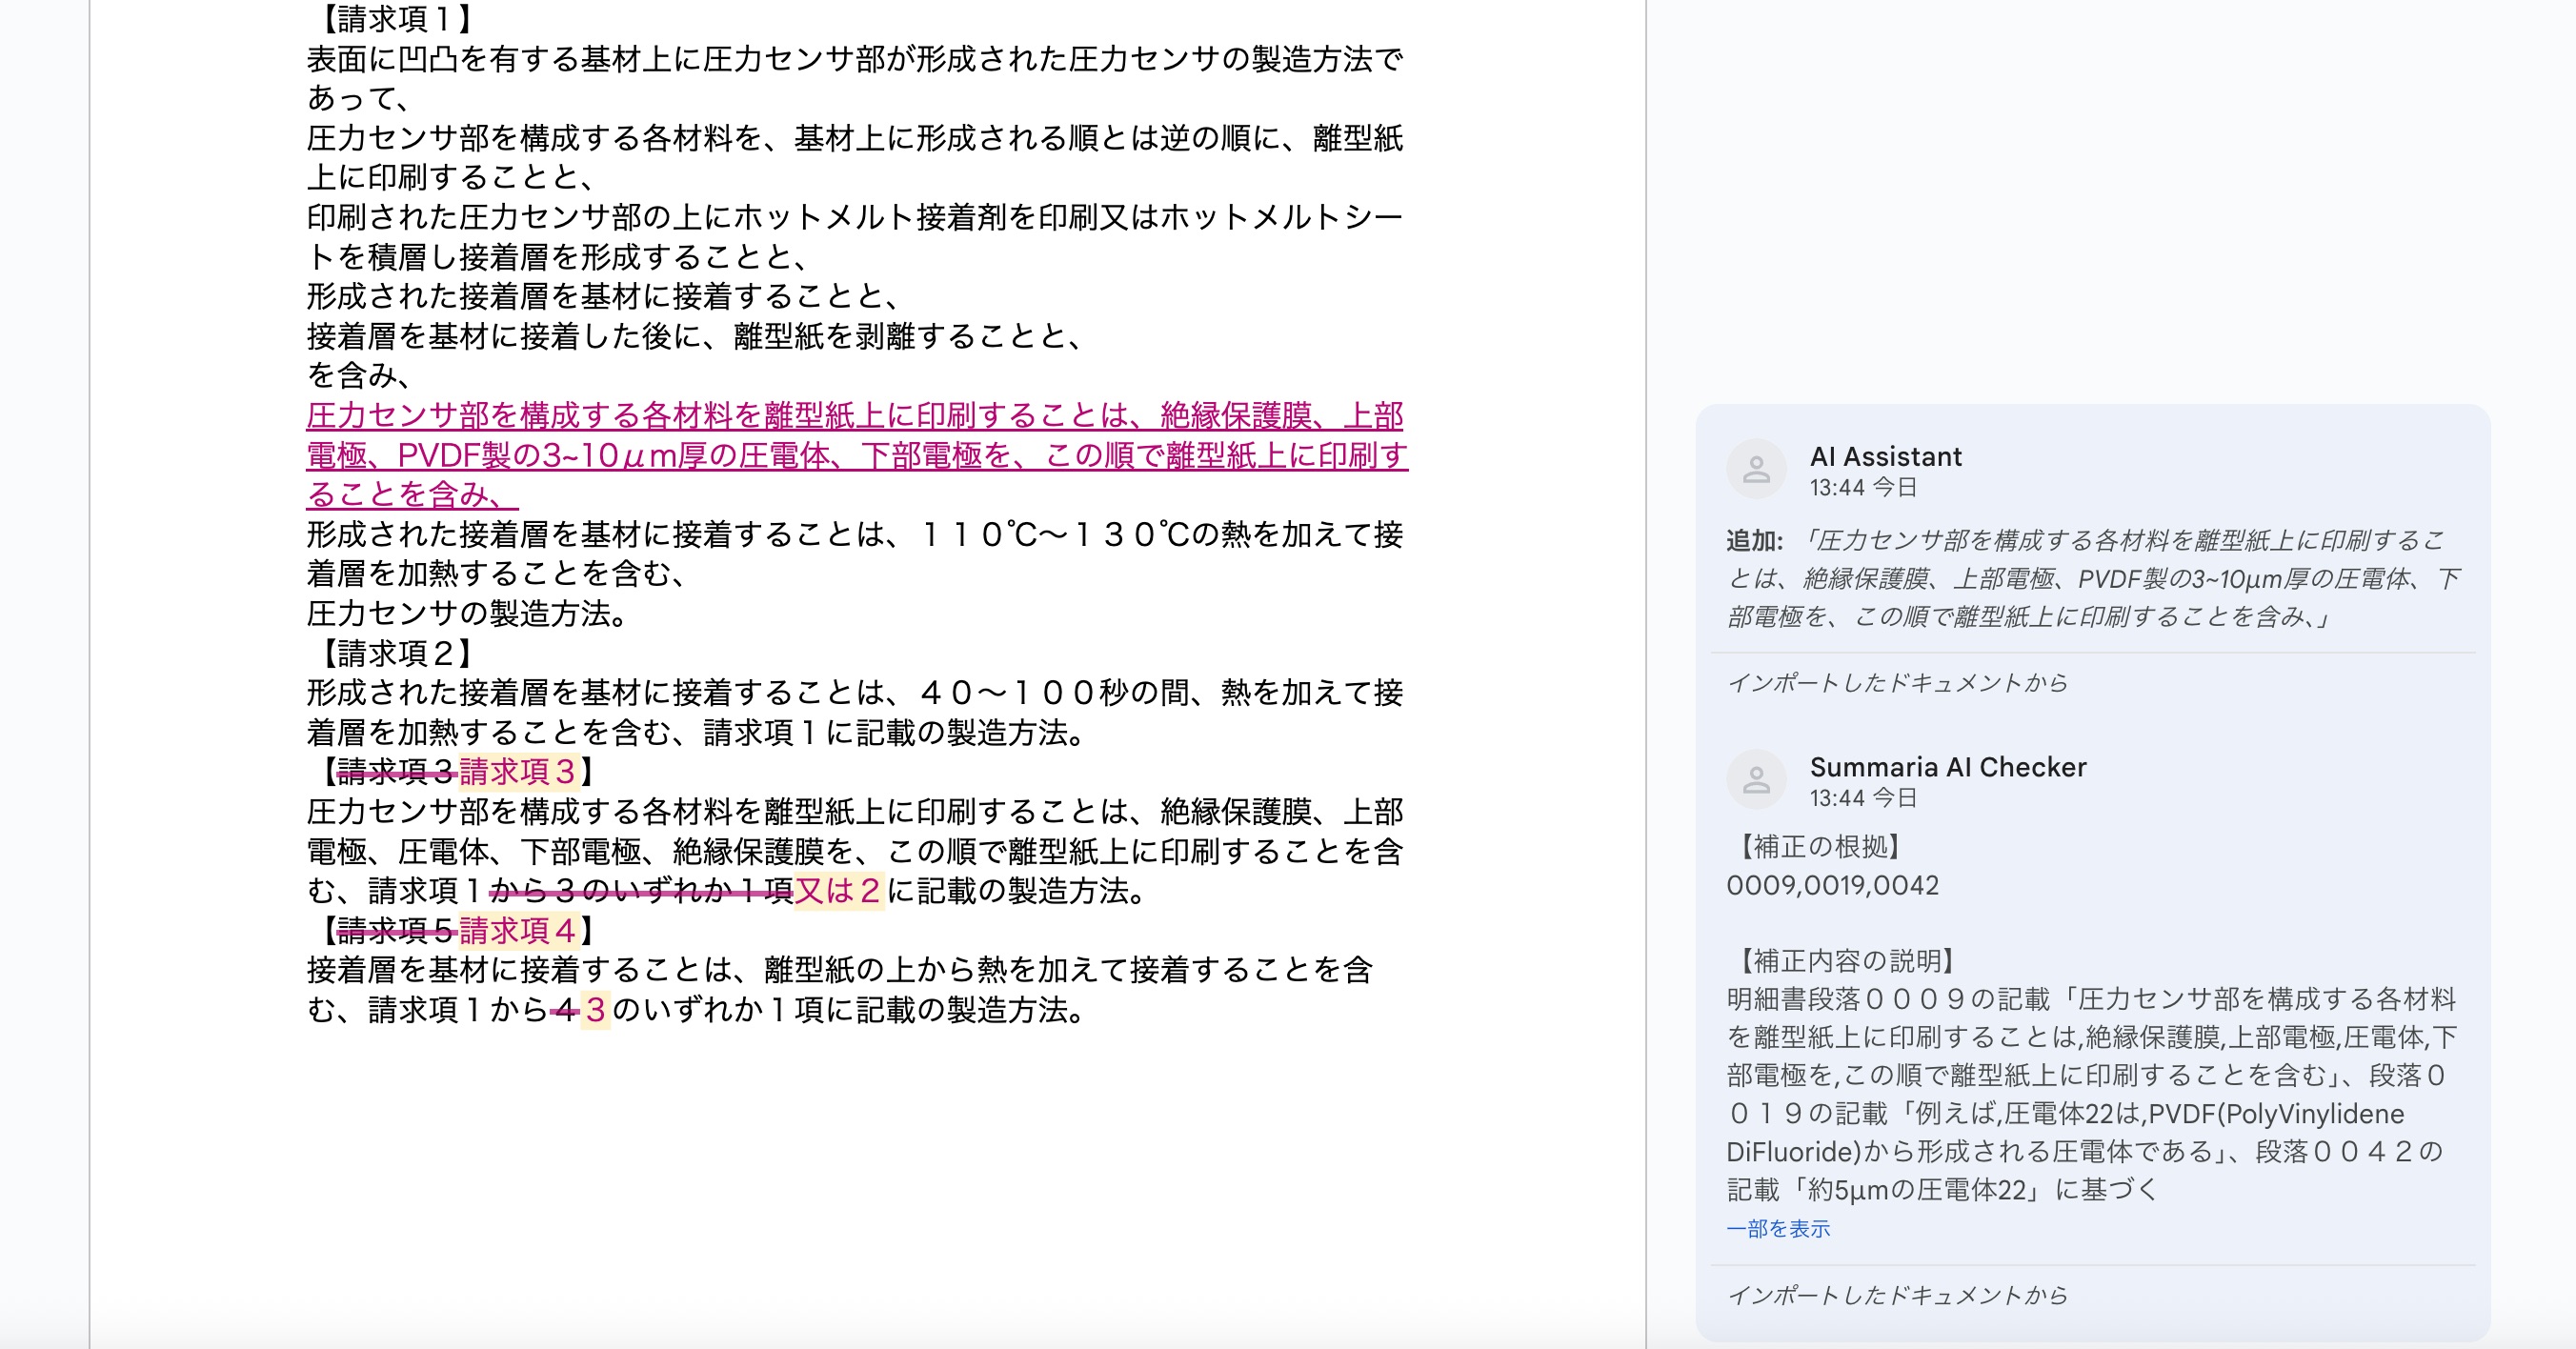2576x1349 pixels.
Task: Click the line を含み、
Action: [359, 375]
